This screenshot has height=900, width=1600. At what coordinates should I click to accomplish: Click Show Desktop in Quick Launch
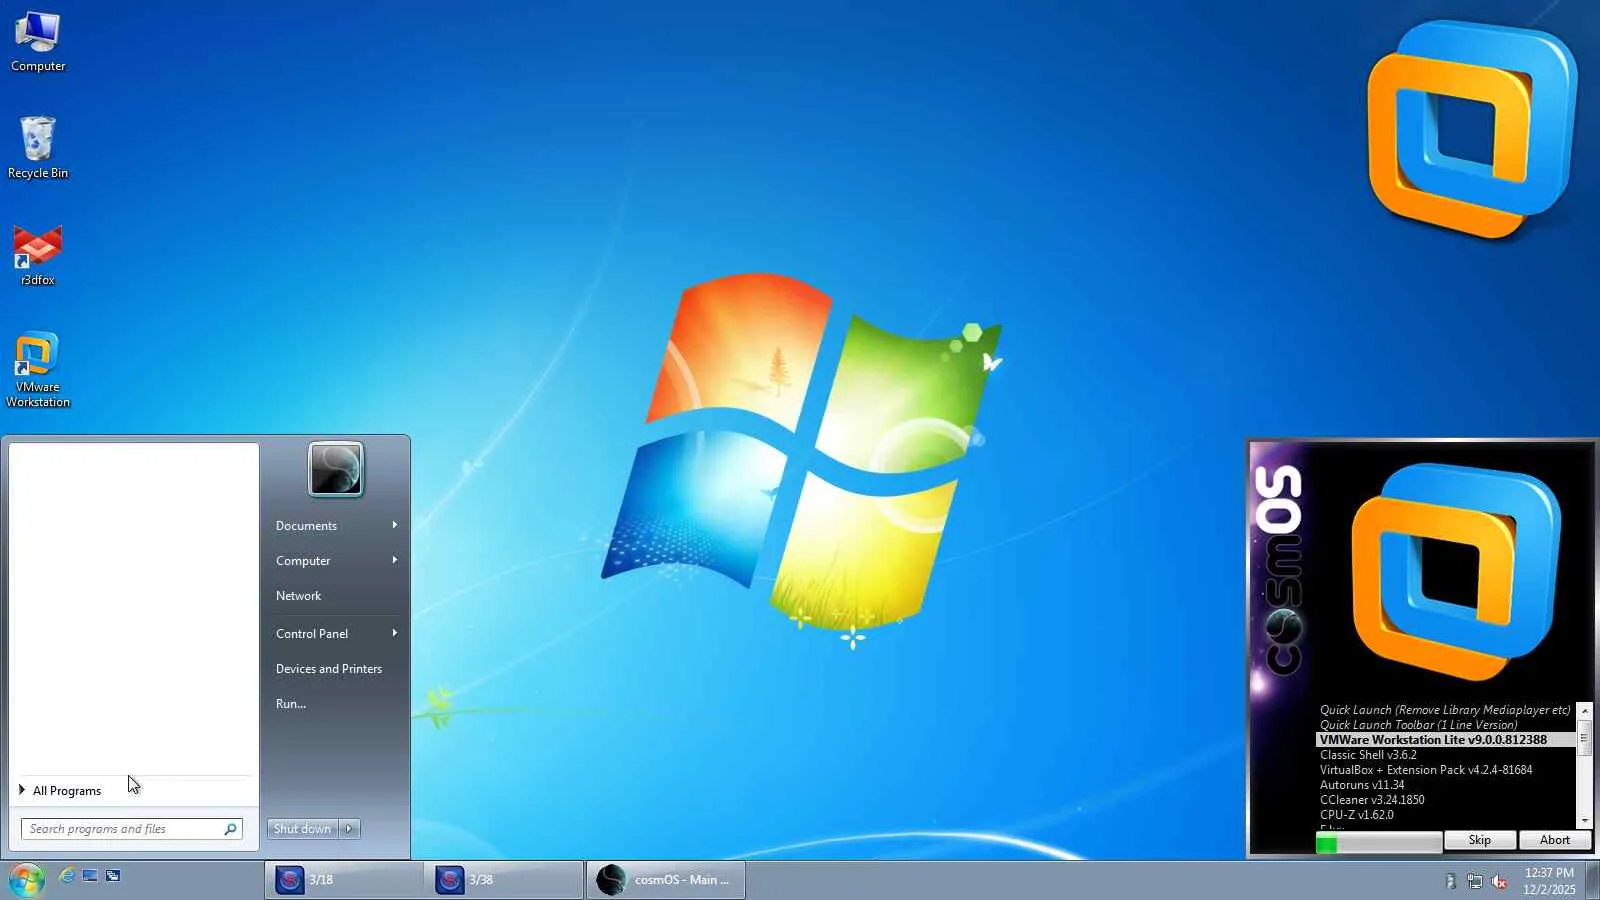coord(90,876)
